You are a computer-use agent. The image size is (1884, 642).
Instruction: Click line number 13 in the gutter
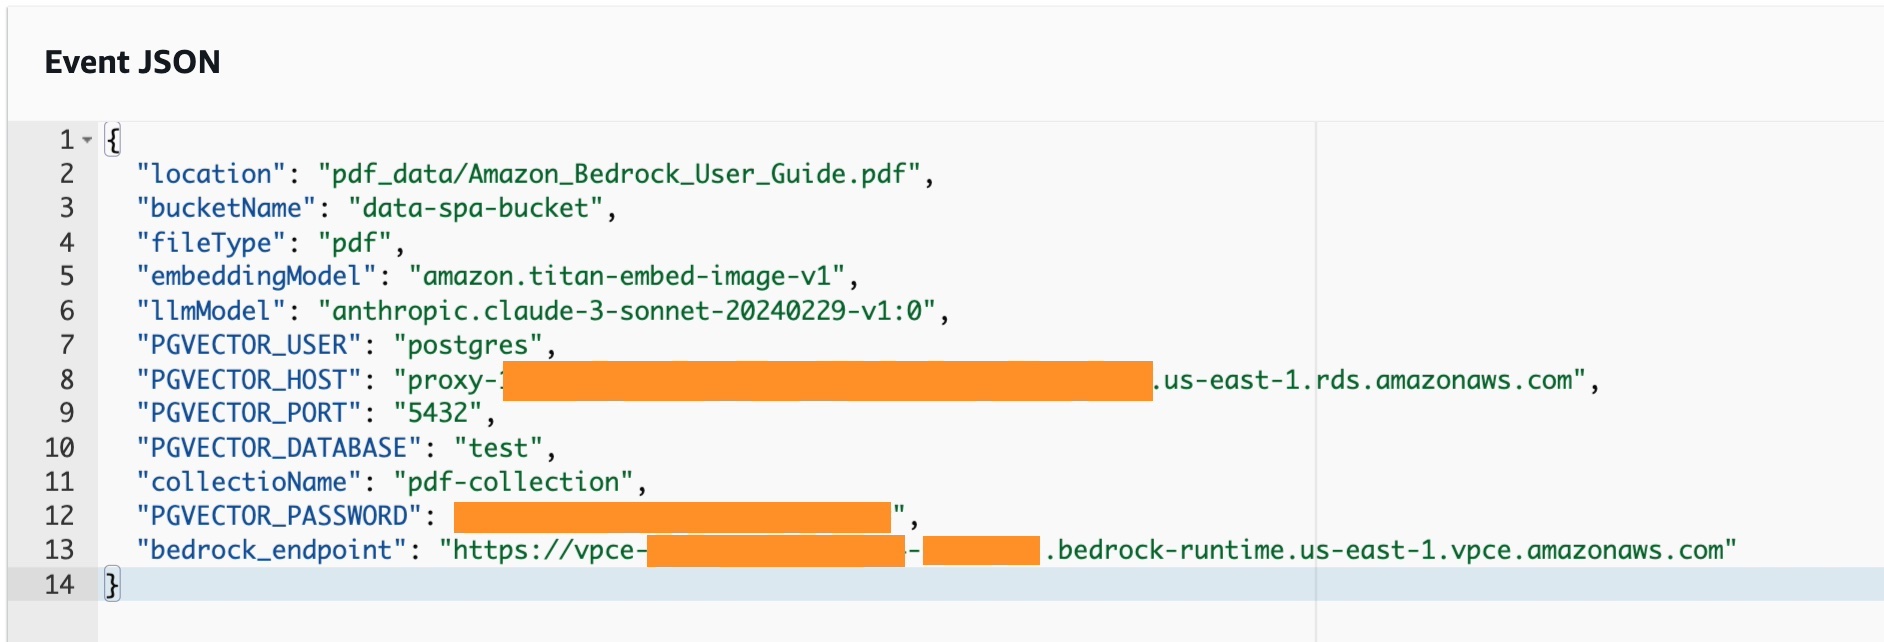pyautogui.click(x=59, y=550)
